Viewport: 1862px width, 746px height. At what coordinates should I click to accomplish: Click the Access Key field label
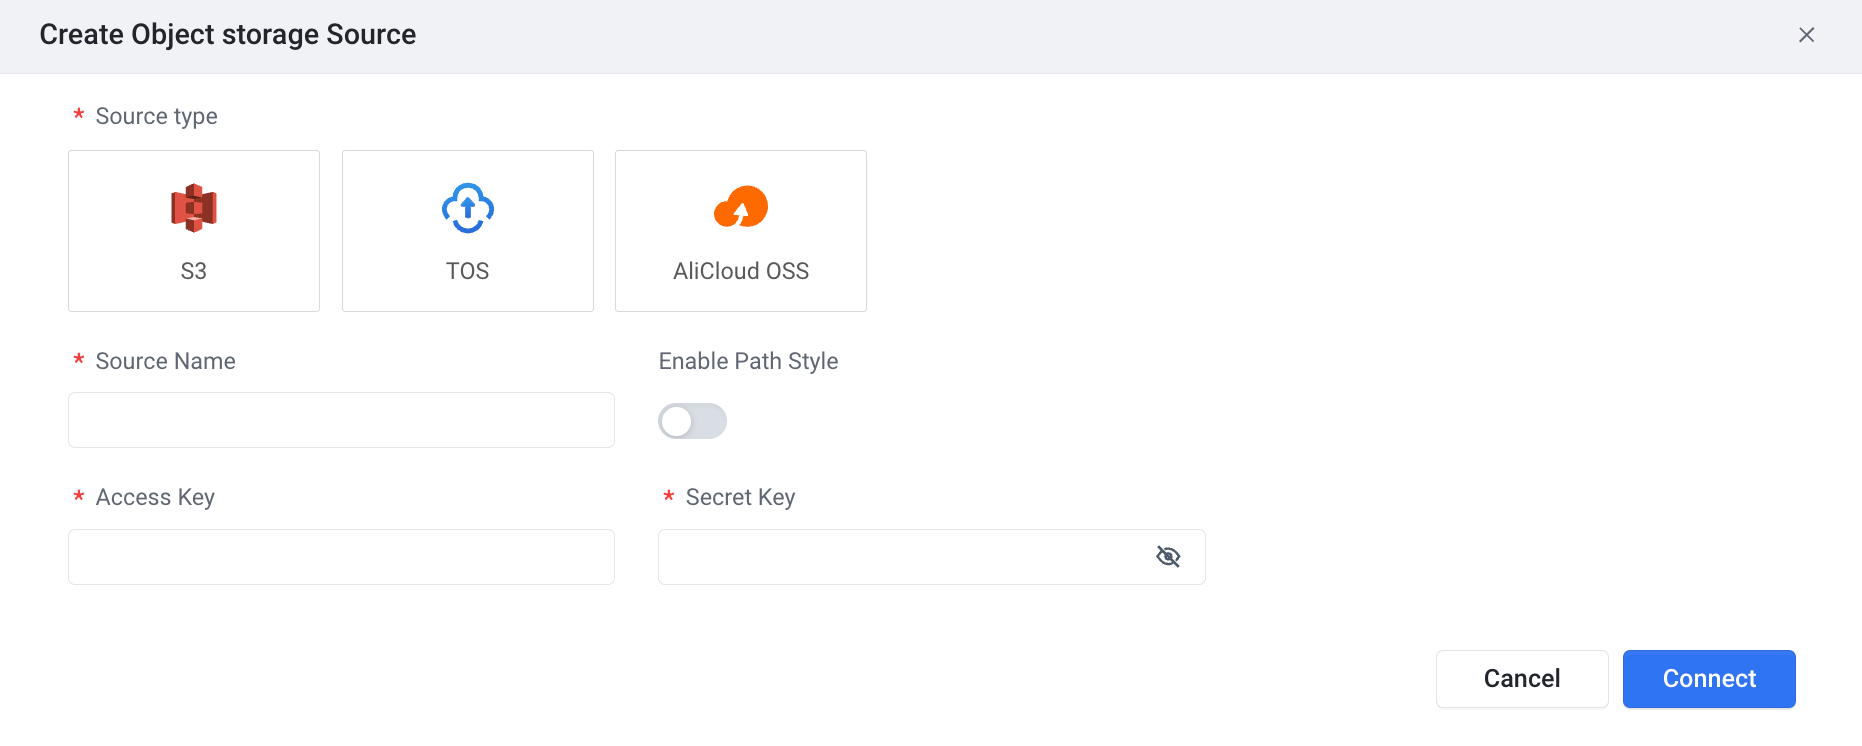tap(155, 497)
